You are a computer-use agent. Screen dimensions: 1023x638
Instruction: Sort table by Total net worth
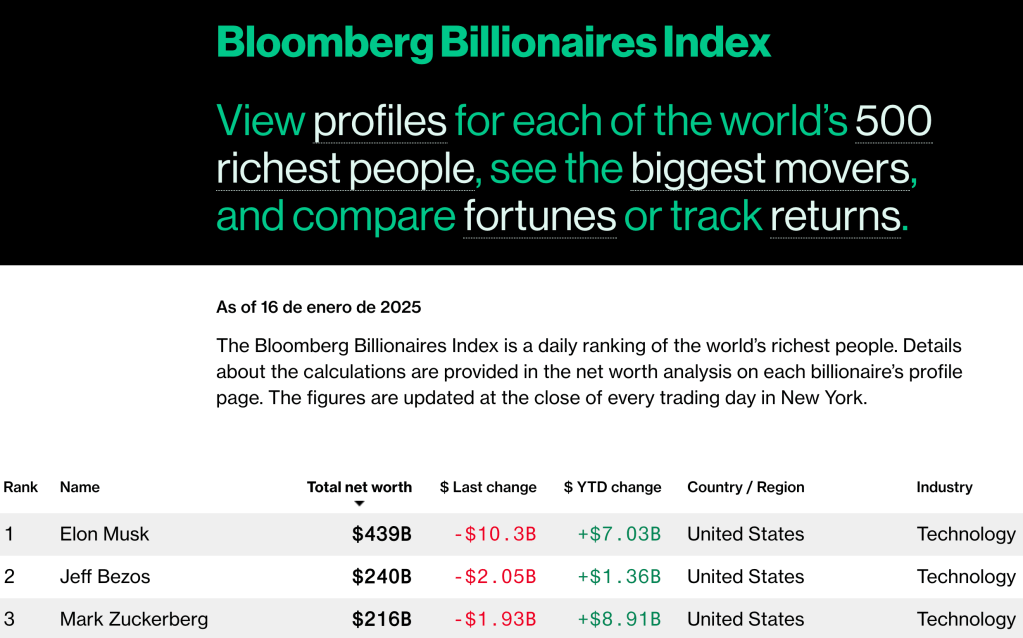(x=359, y=487)
